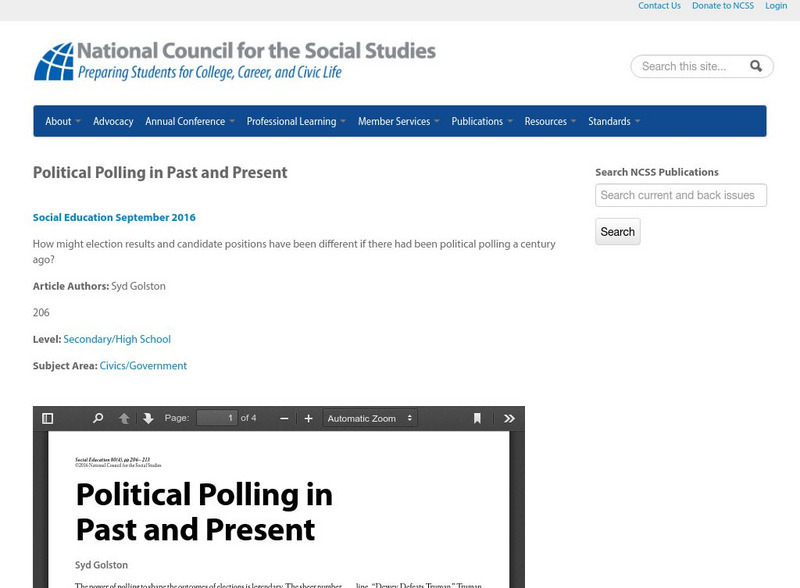The height and width of the screenshot is (588, 800).
Task: Open the Advocacy menu item
Action: [x=113, y=121]
